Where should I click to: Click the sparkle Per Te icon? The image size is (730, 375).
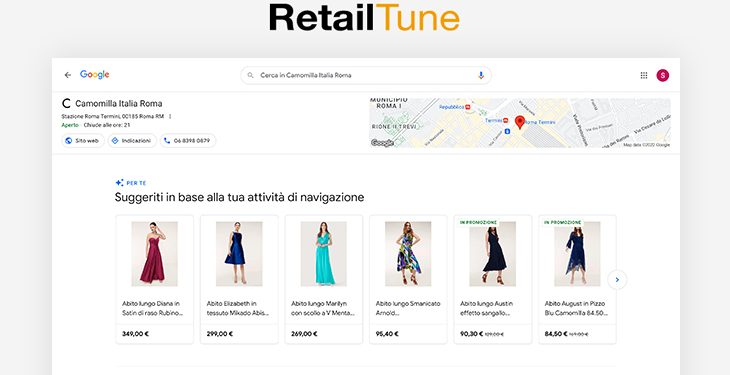[120, 183]
